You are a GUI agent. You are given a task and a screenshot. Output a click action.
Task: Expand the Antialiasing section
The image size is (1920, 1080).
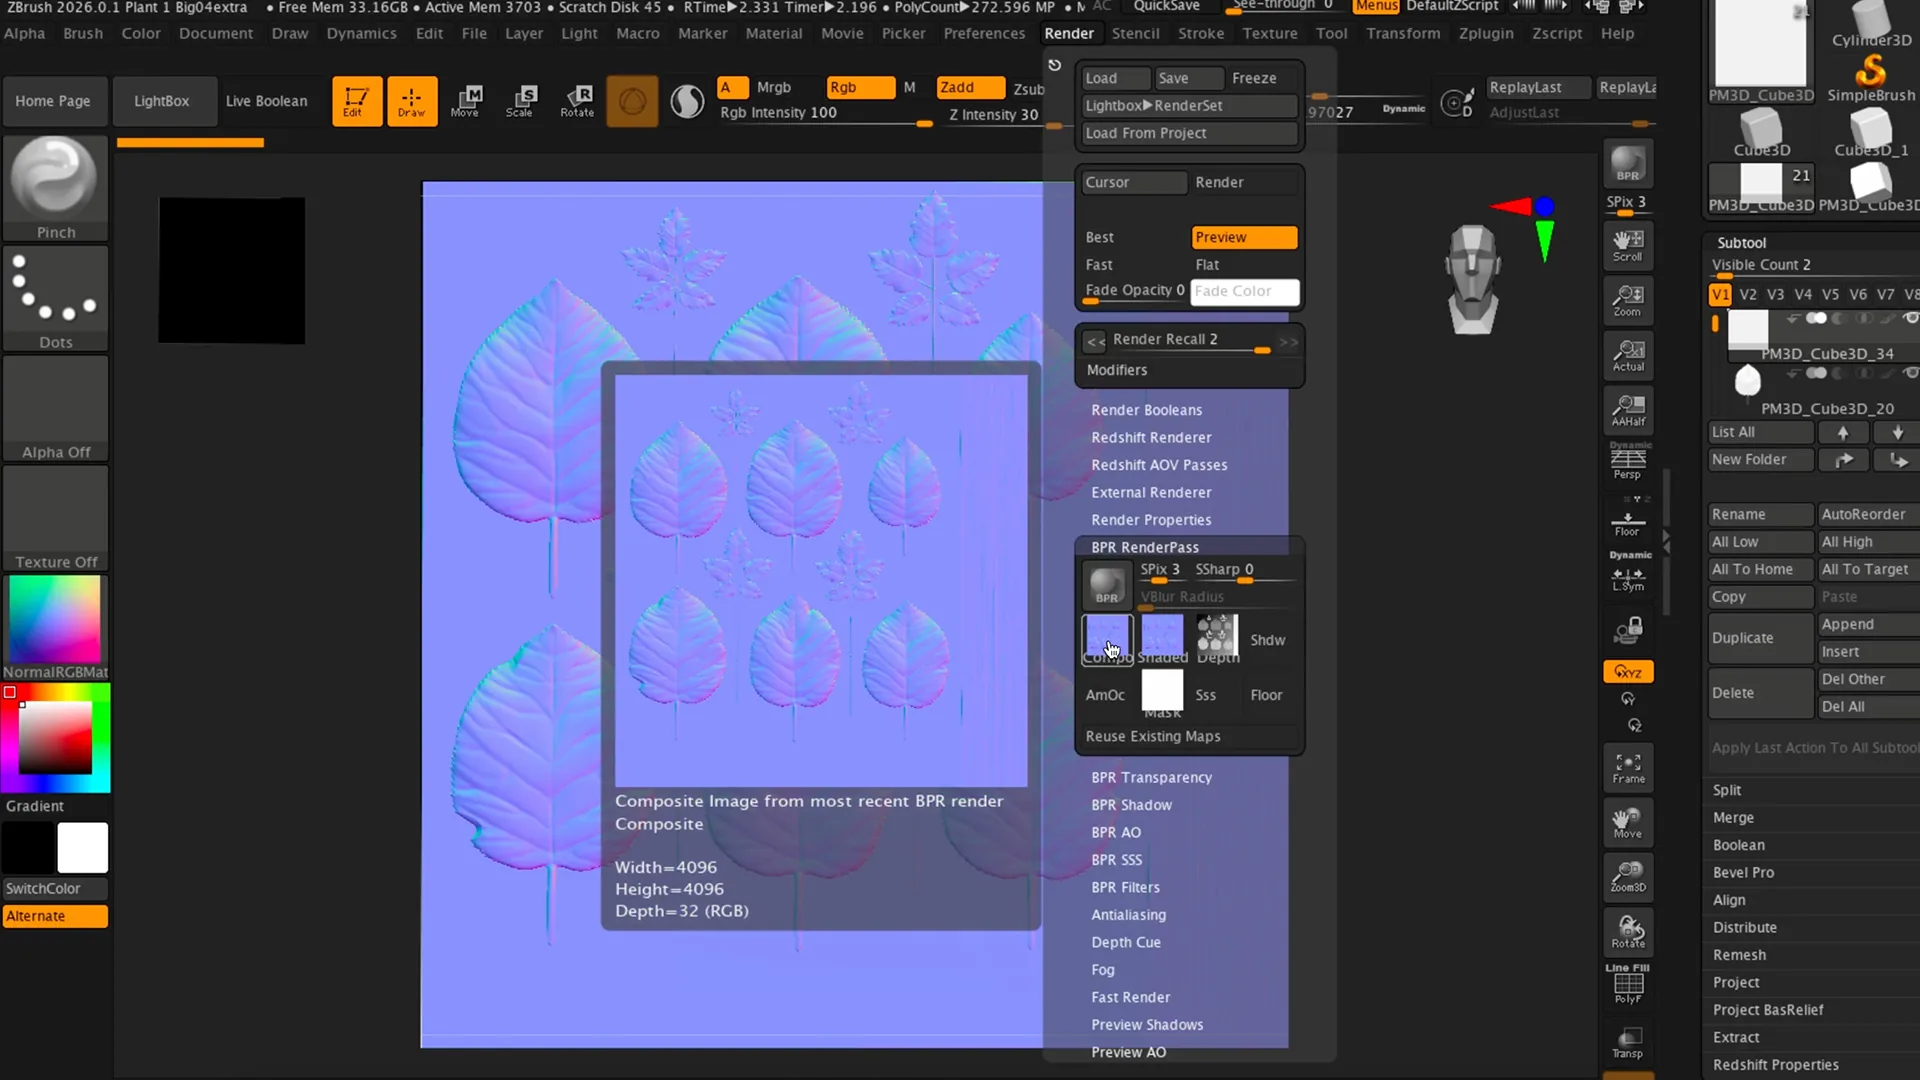coord(1128,915)
